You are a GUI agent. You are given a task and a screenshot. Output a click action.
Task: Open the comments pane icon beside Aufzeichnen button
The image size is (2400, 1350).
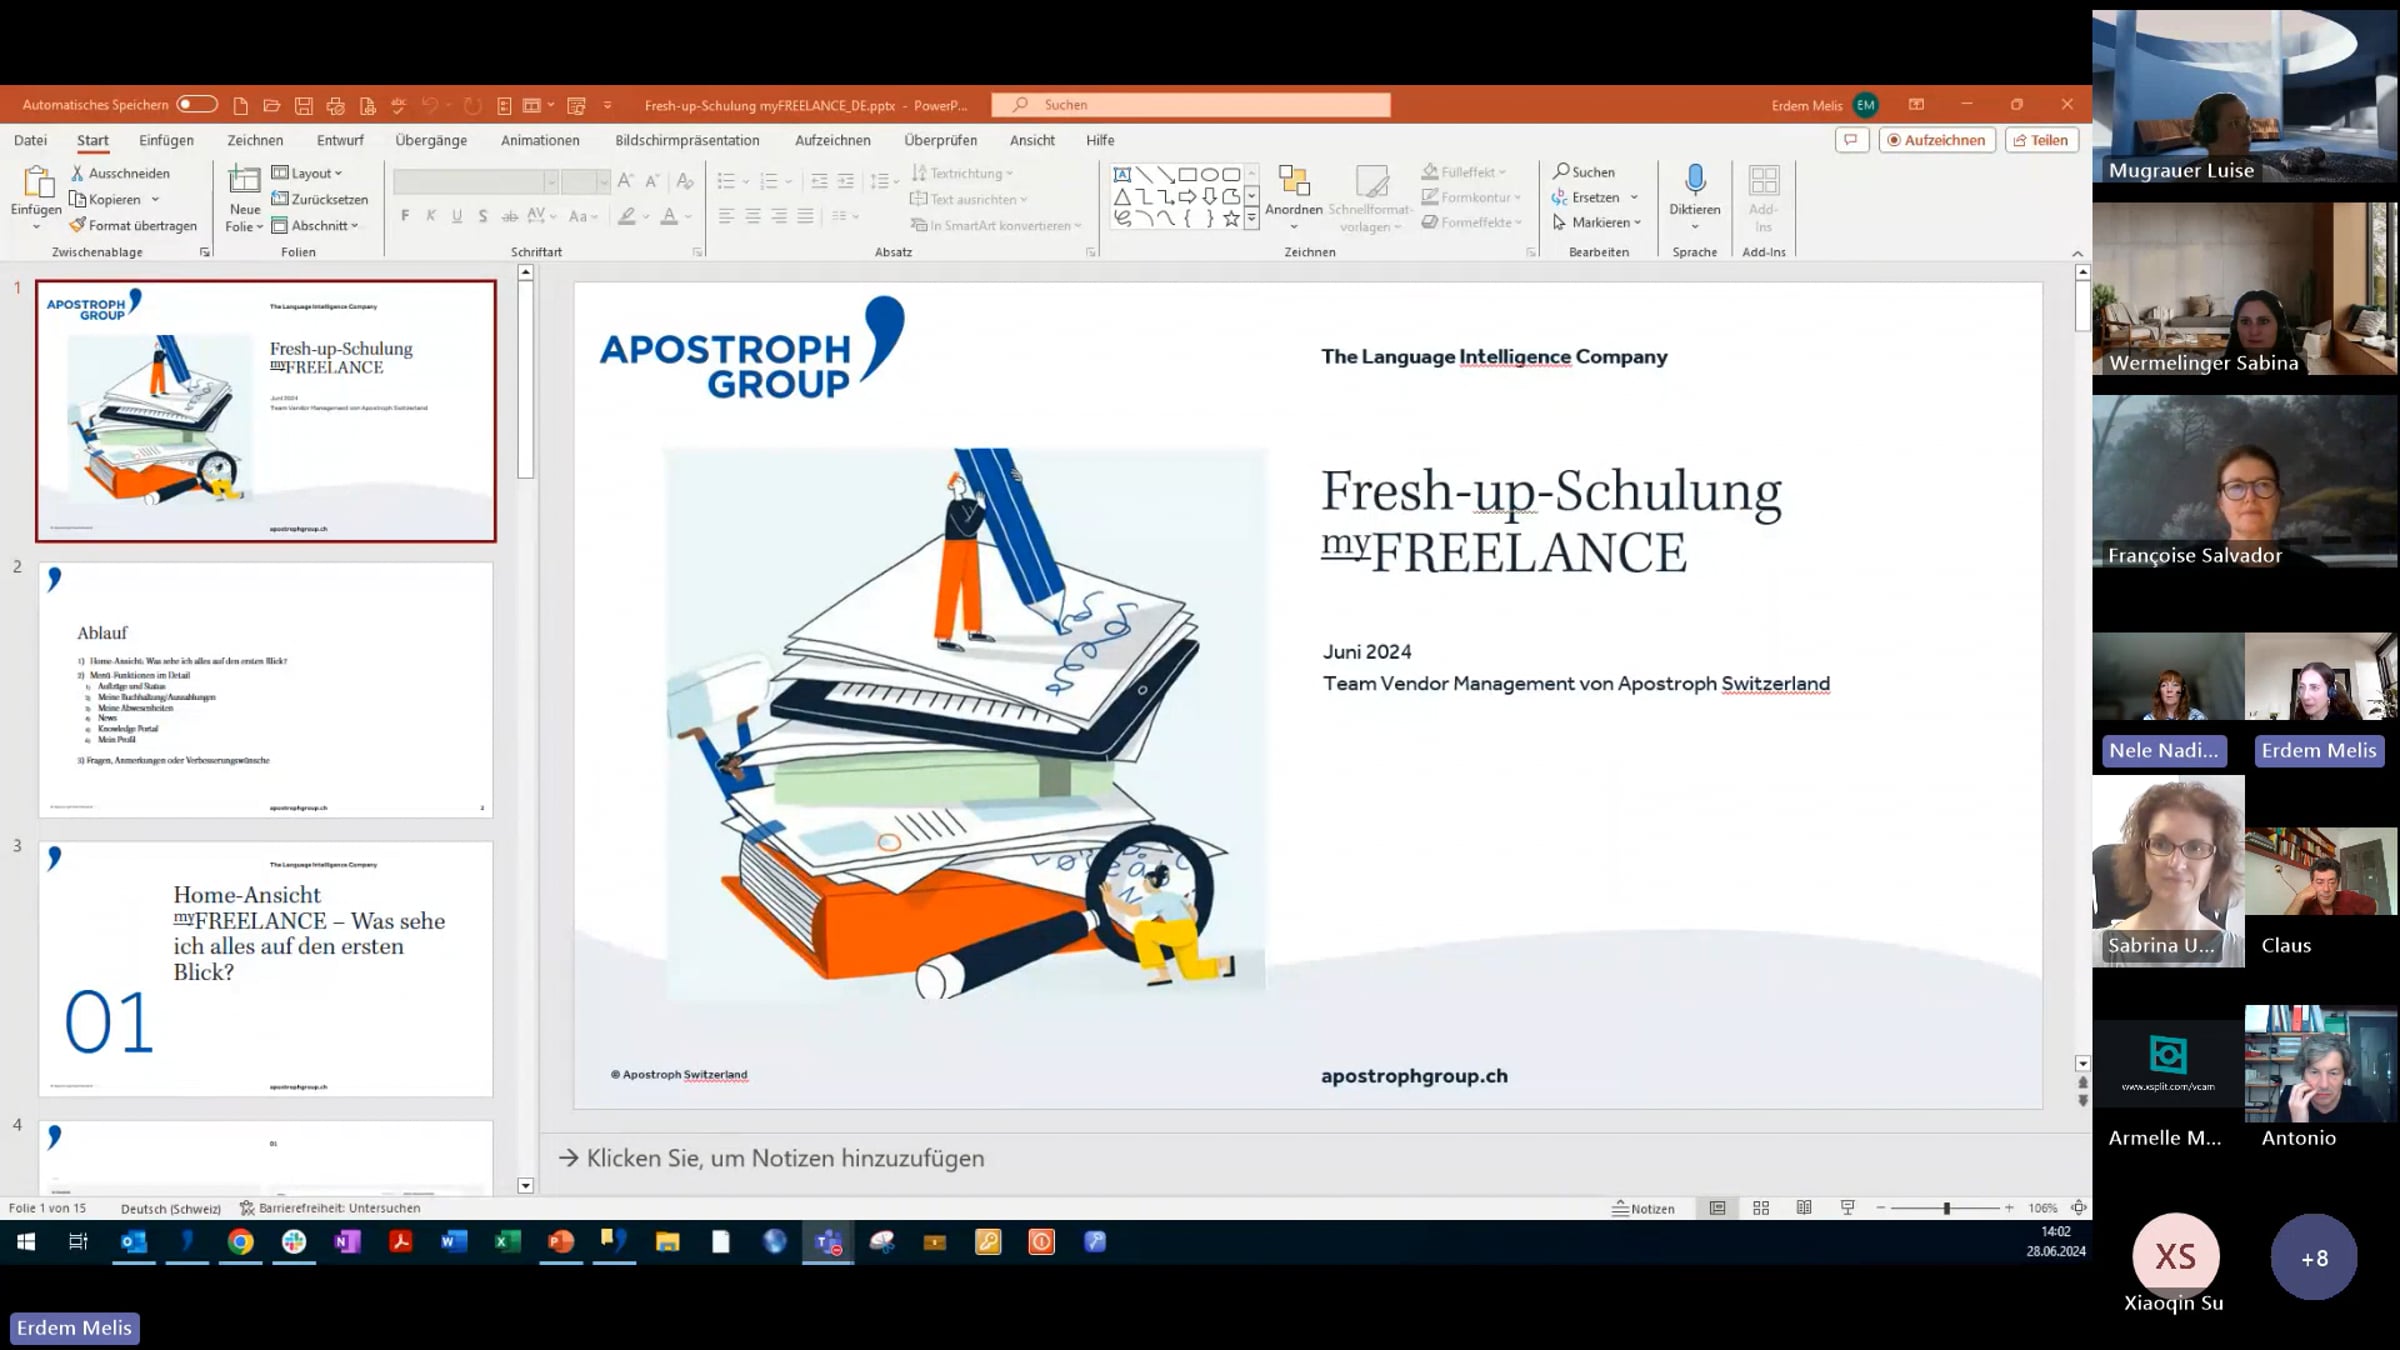(1851, 140)
